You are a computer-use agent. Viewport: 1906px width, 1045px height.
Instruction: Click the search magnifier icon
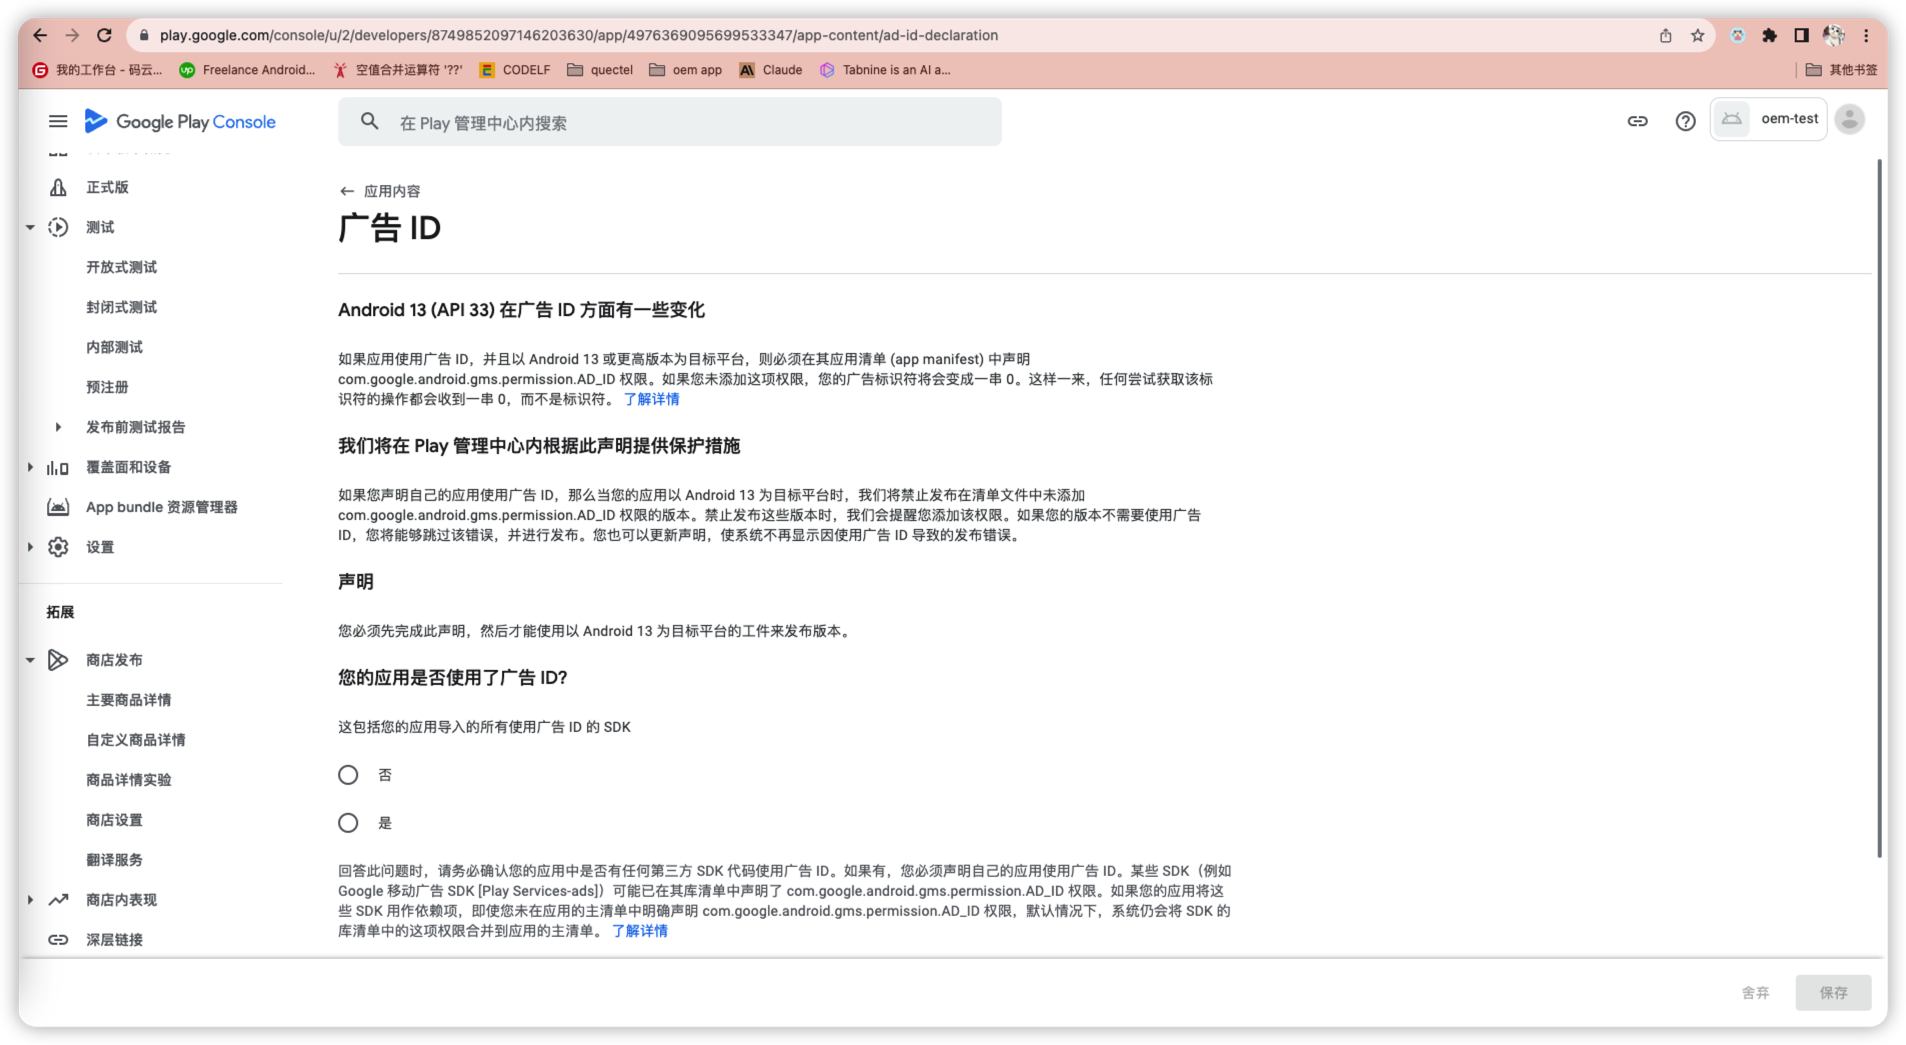tap(369, 121)
